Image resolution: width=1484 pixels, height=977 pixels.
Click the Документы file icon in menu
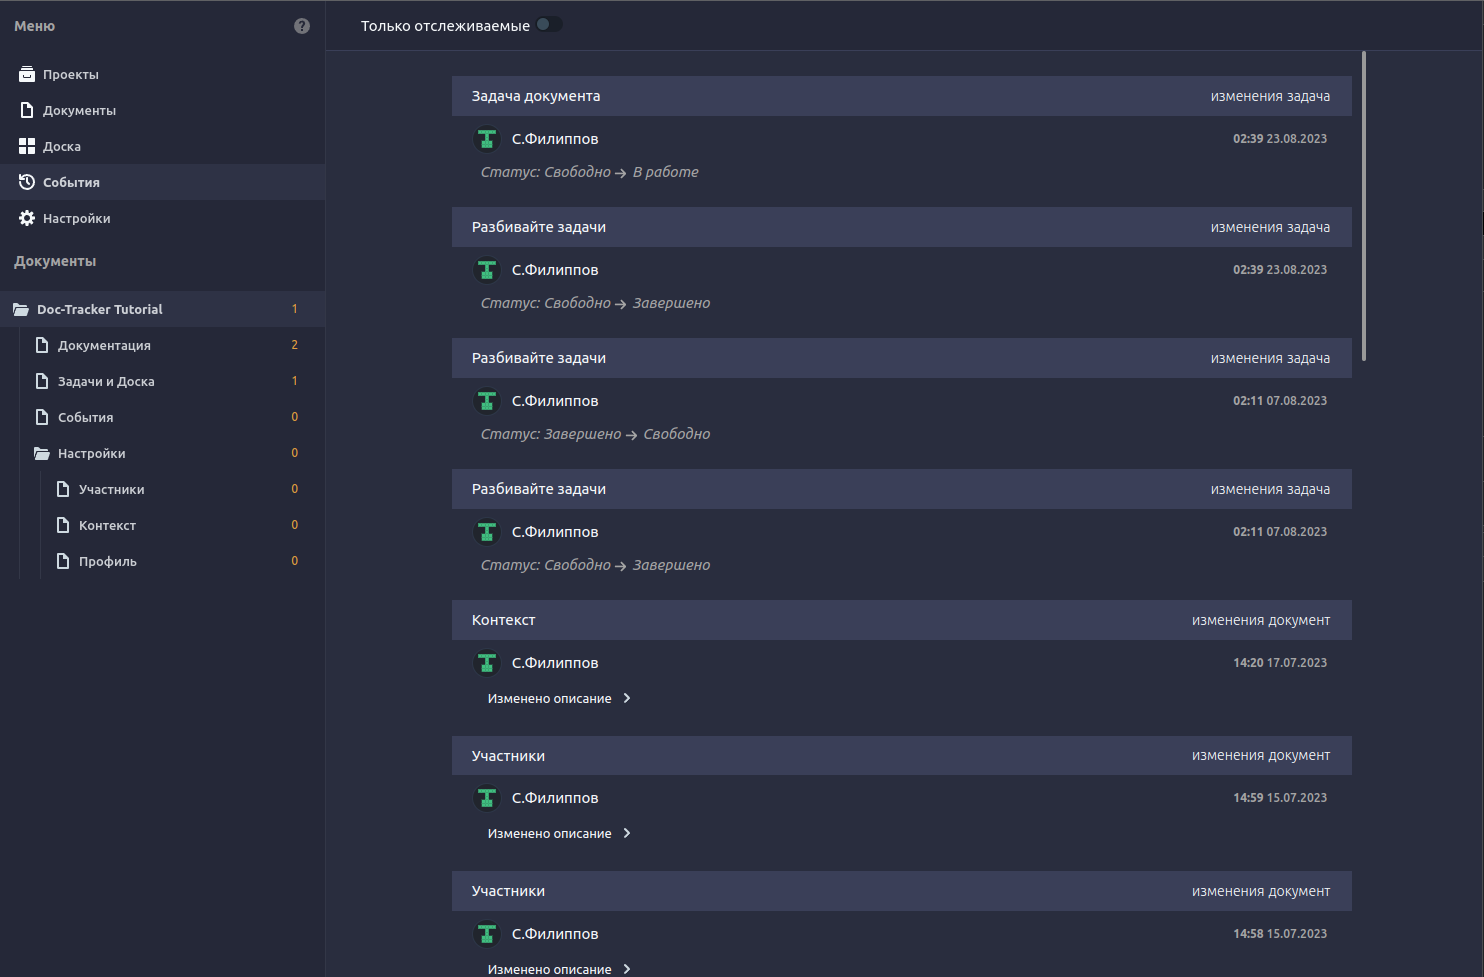27,110
